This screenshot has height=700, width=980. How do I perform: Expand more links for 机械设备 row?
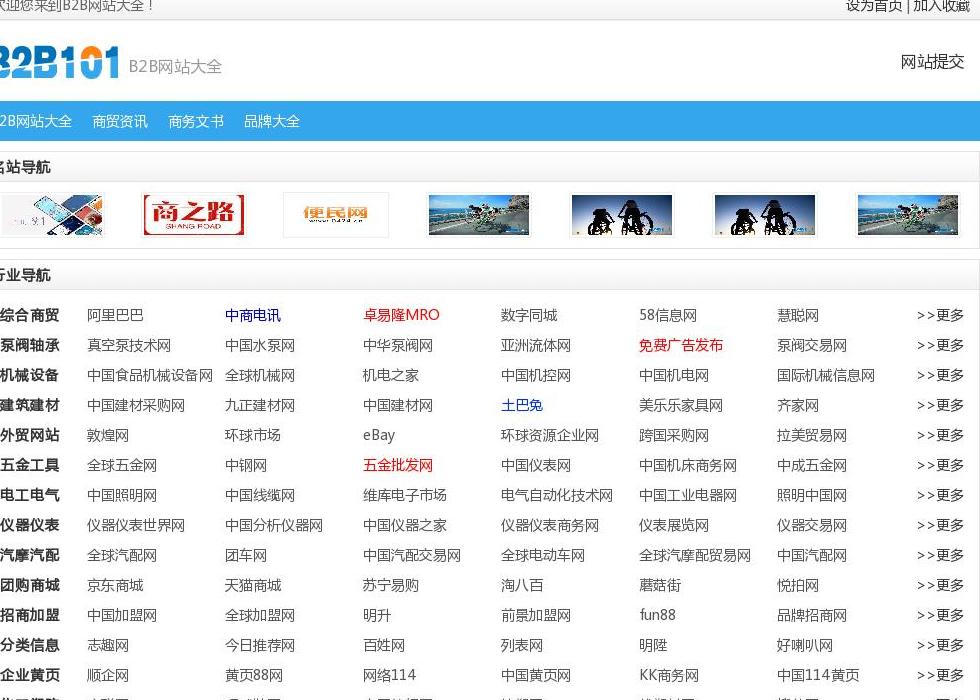(940, 375)
